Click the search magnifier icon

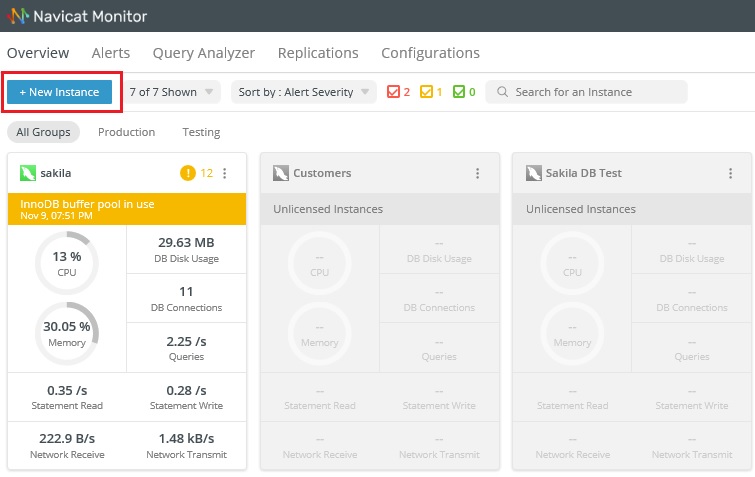click(x=502, y=91)
